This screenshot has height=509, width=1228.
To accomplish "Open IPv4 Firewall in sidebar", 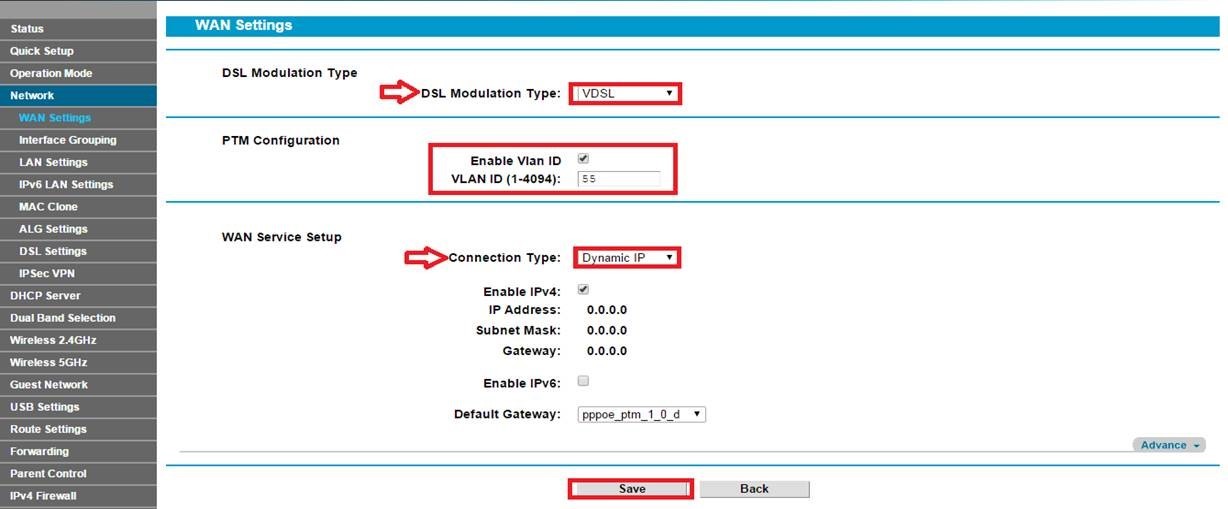I will (x=78, y=496).
